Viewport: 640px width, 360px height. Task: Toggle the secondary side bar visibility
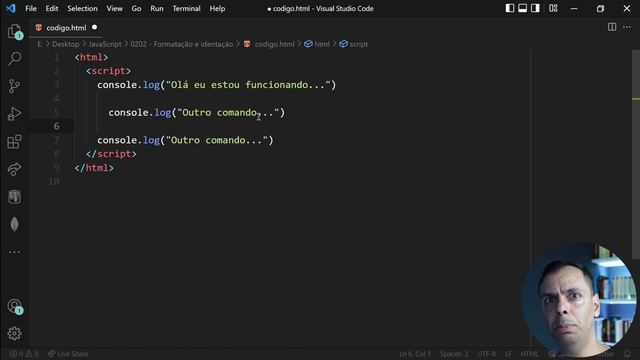coord(535,8)
